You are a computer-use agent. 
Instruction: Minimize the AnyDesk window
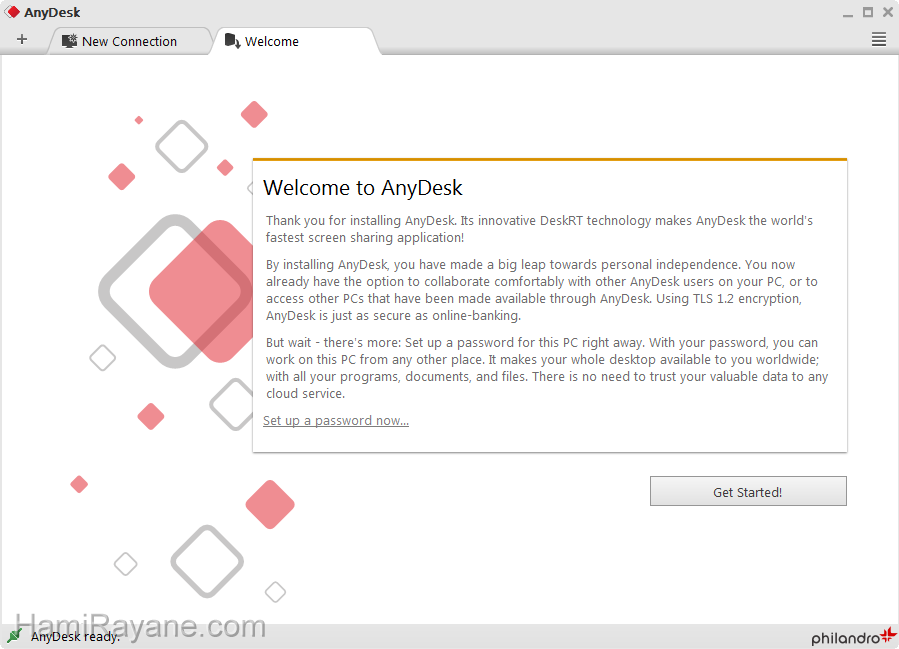(x=847, y=14)
